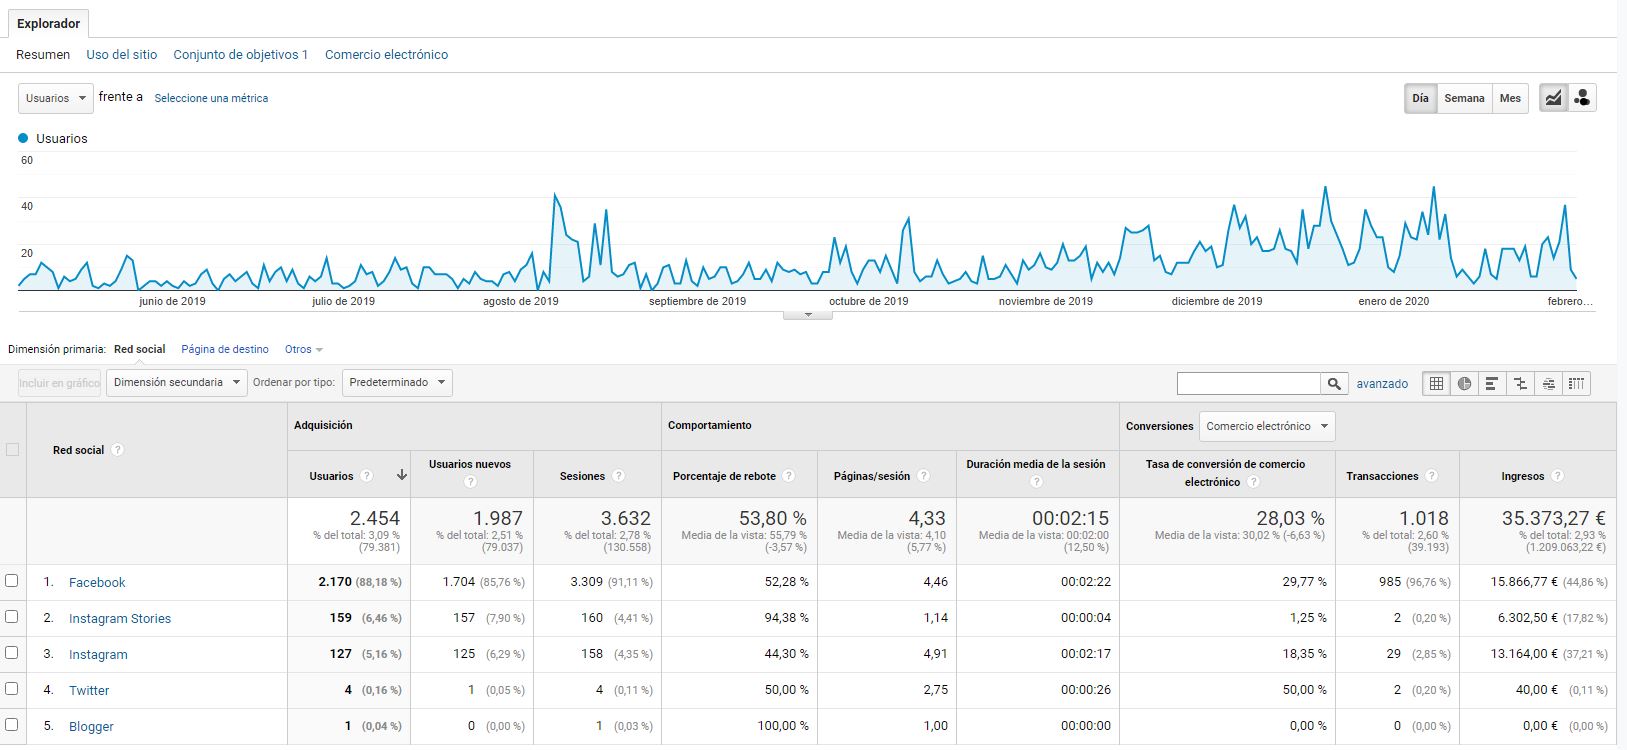Open the Blogger row link
Viewport: 1627px width, 750px height.
(x=91, y=726)
